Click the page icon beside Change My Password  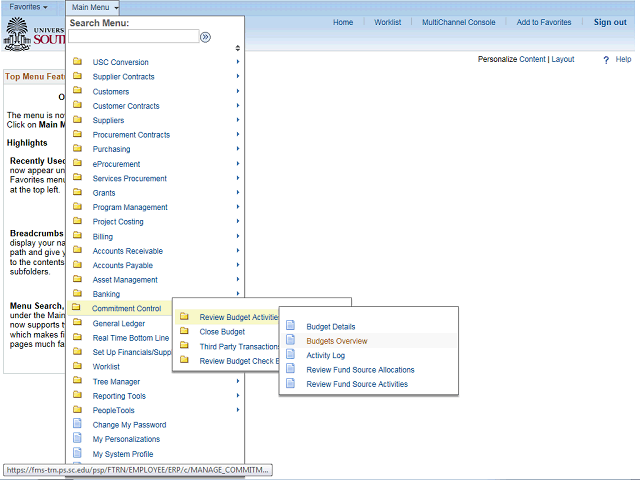coord(77,423)
